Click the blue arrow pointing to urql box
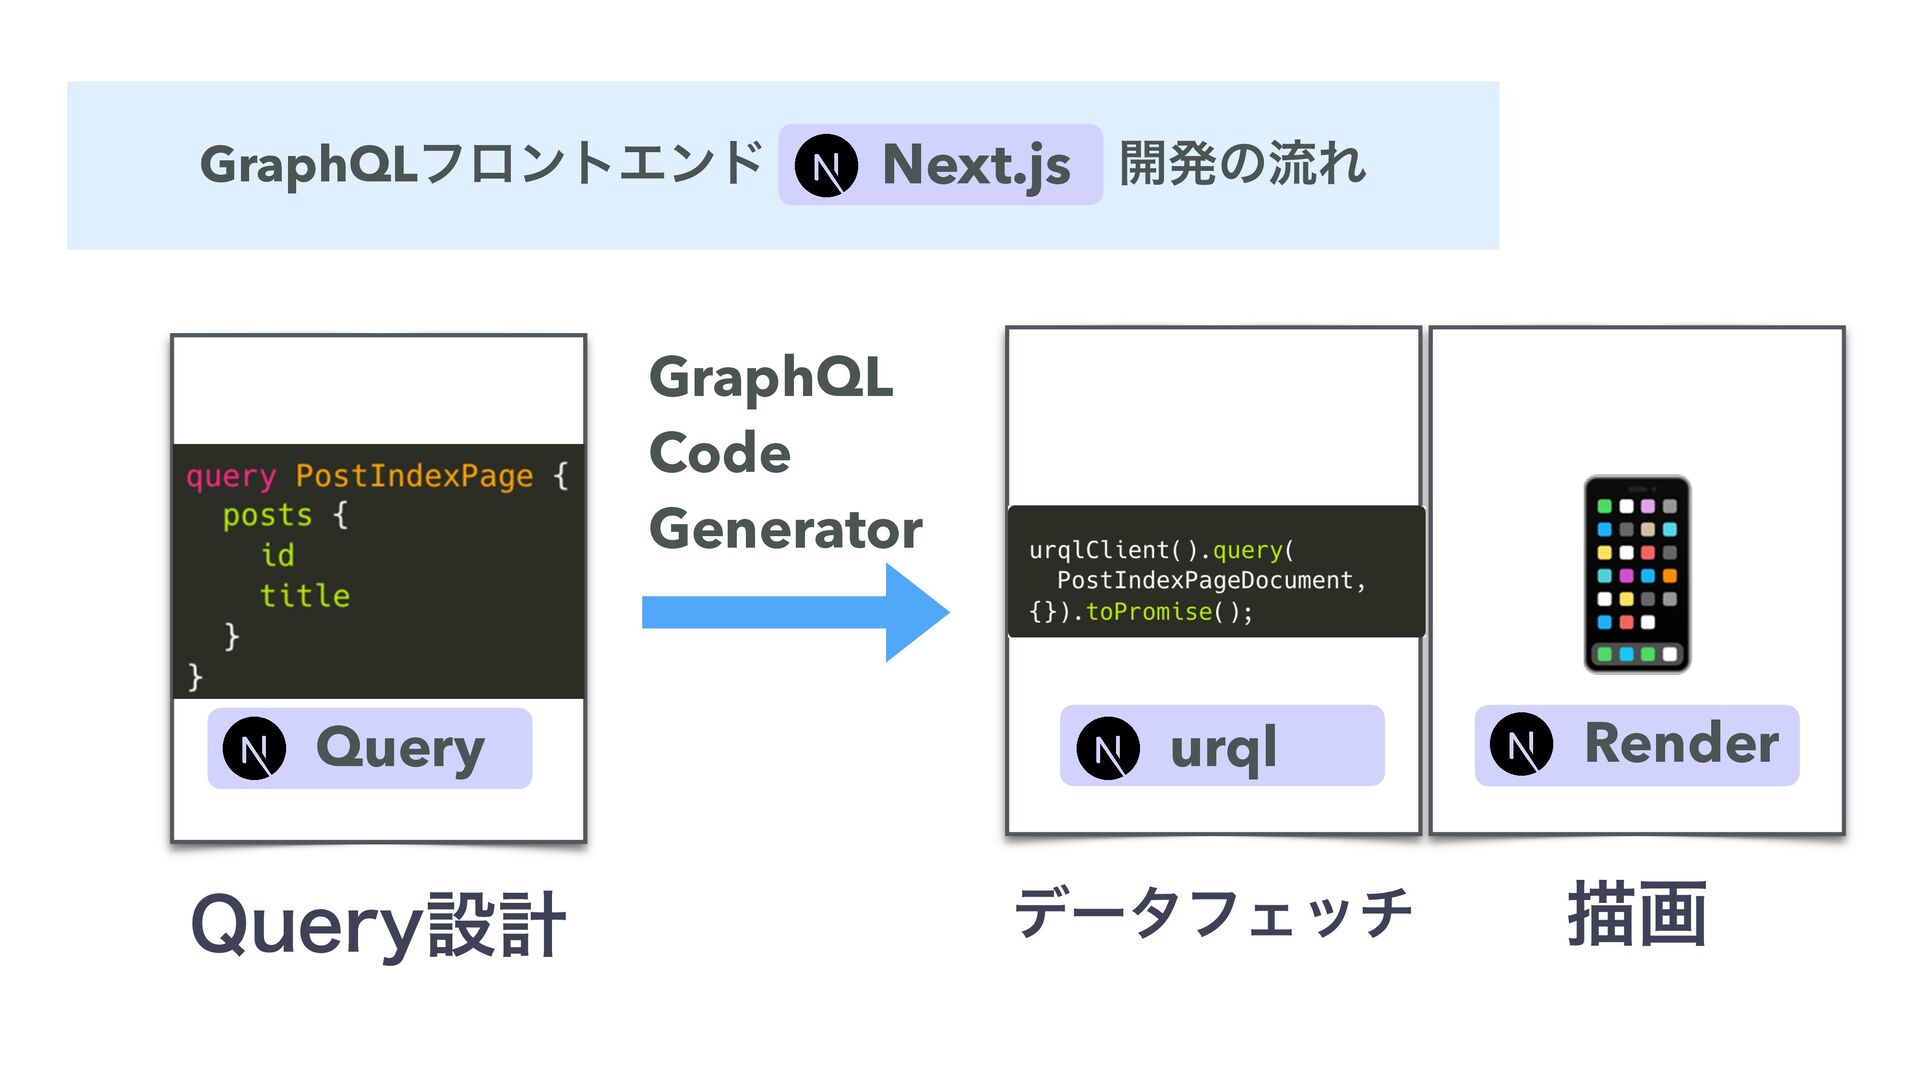The width and height of the screenshot is (1920, 1080). [x=796, y=612]
